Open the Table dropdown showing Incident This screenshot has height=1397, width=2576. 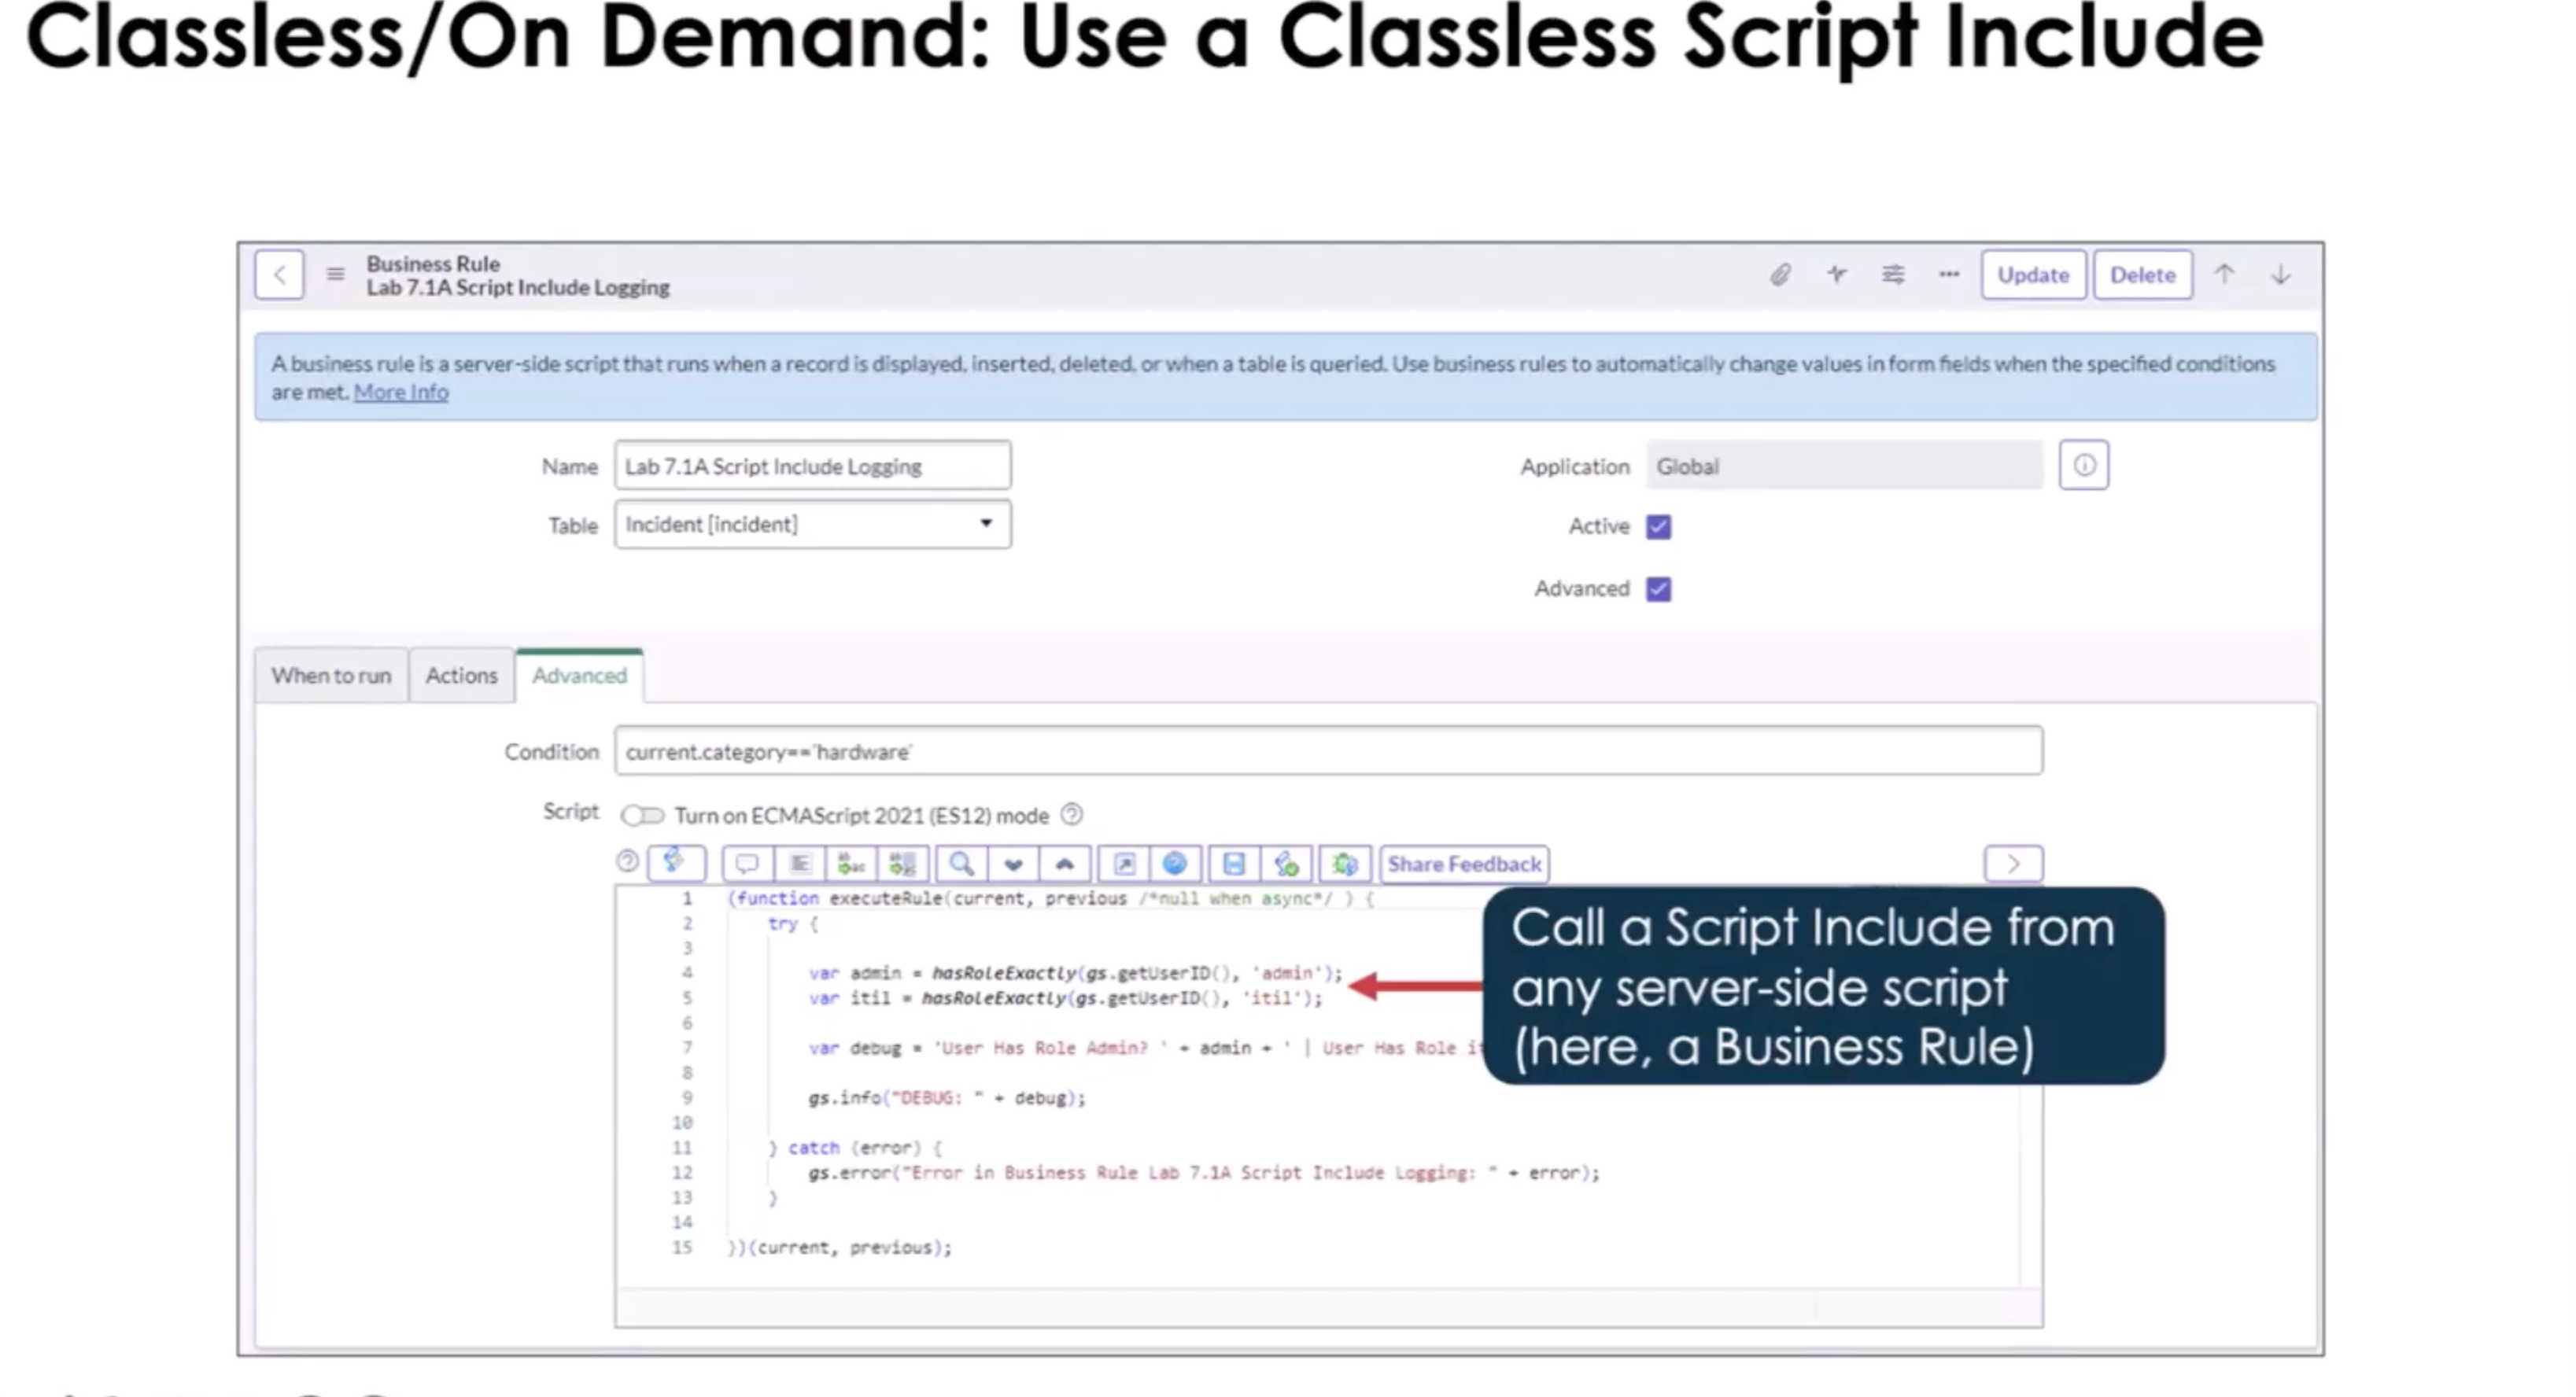813,525
